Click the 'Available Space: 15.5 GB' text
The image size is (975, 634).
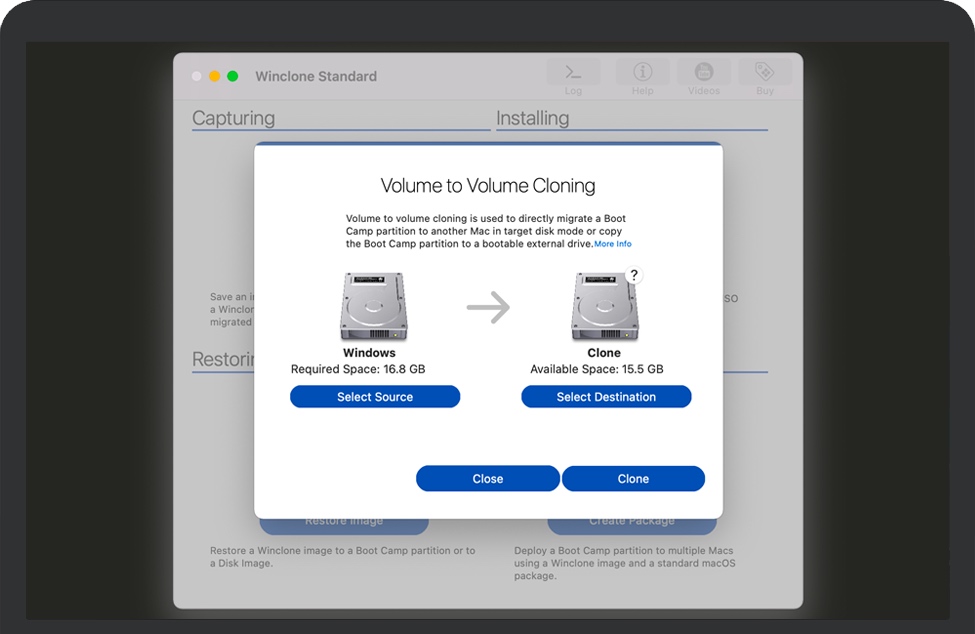(597, 369)
